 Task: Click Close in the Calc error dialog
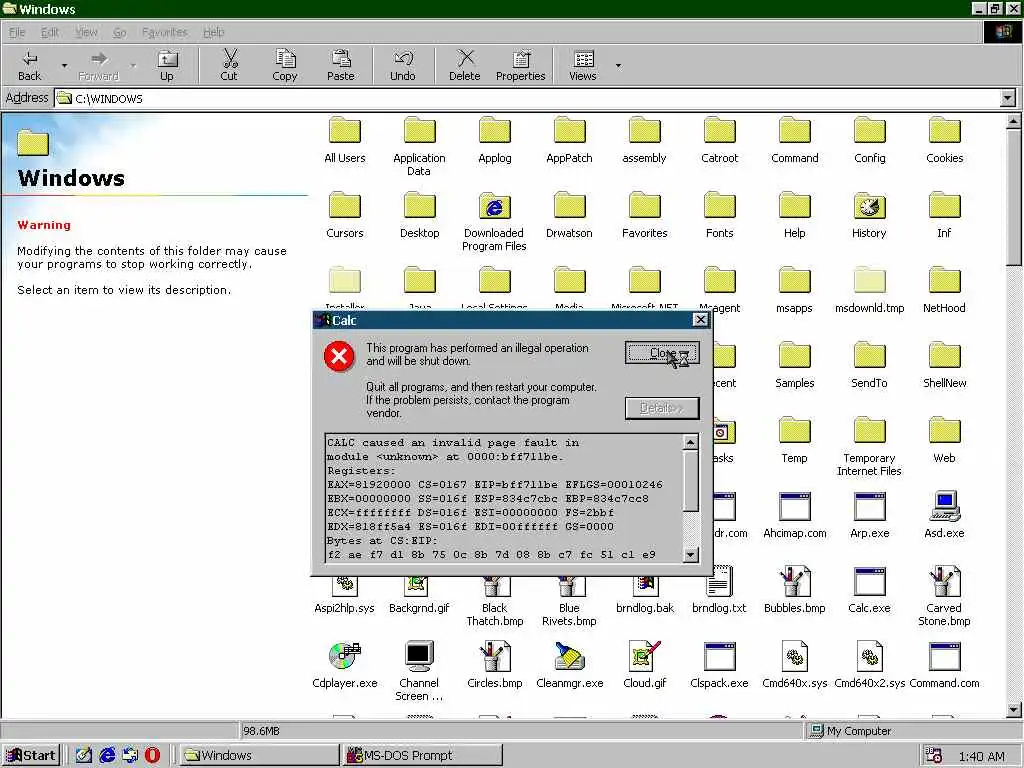tap(662, 353)
